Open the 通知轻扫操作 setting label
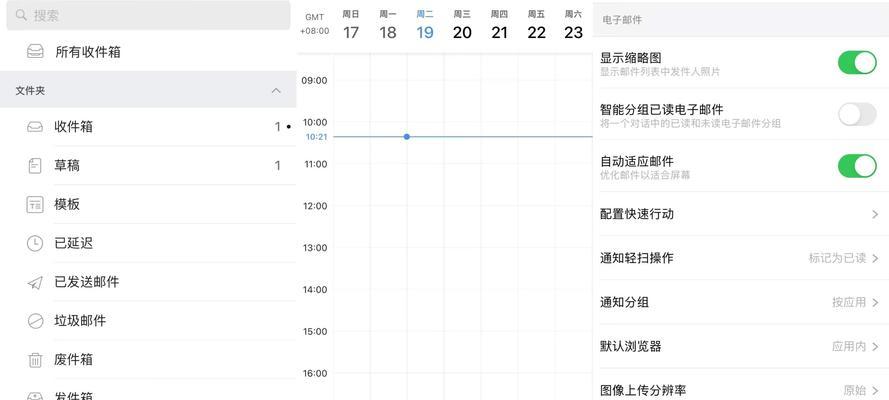889x400 pixels. point(637,258)
